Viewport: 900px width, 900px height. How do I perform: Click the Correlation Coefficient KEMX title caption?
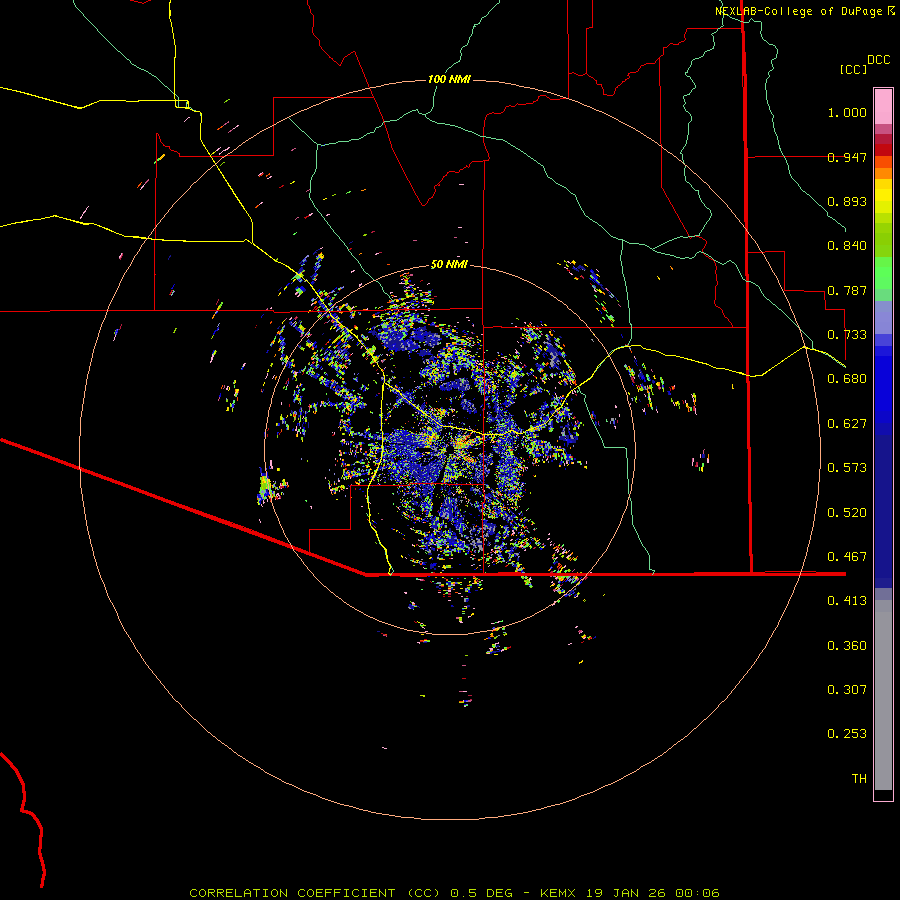(x=454, y=893)
